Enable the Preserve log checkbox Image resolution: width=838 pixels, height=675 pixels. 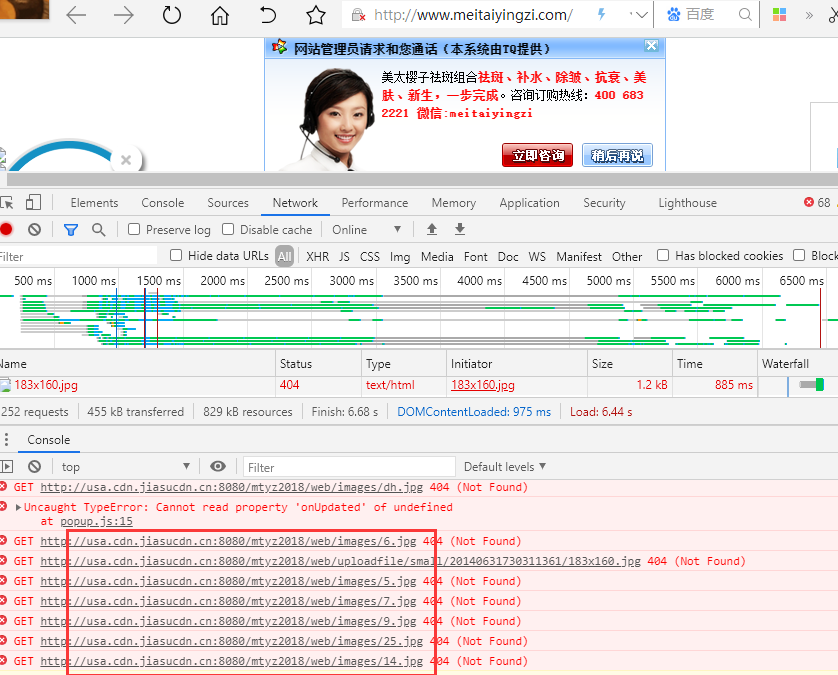pos(134,229)
